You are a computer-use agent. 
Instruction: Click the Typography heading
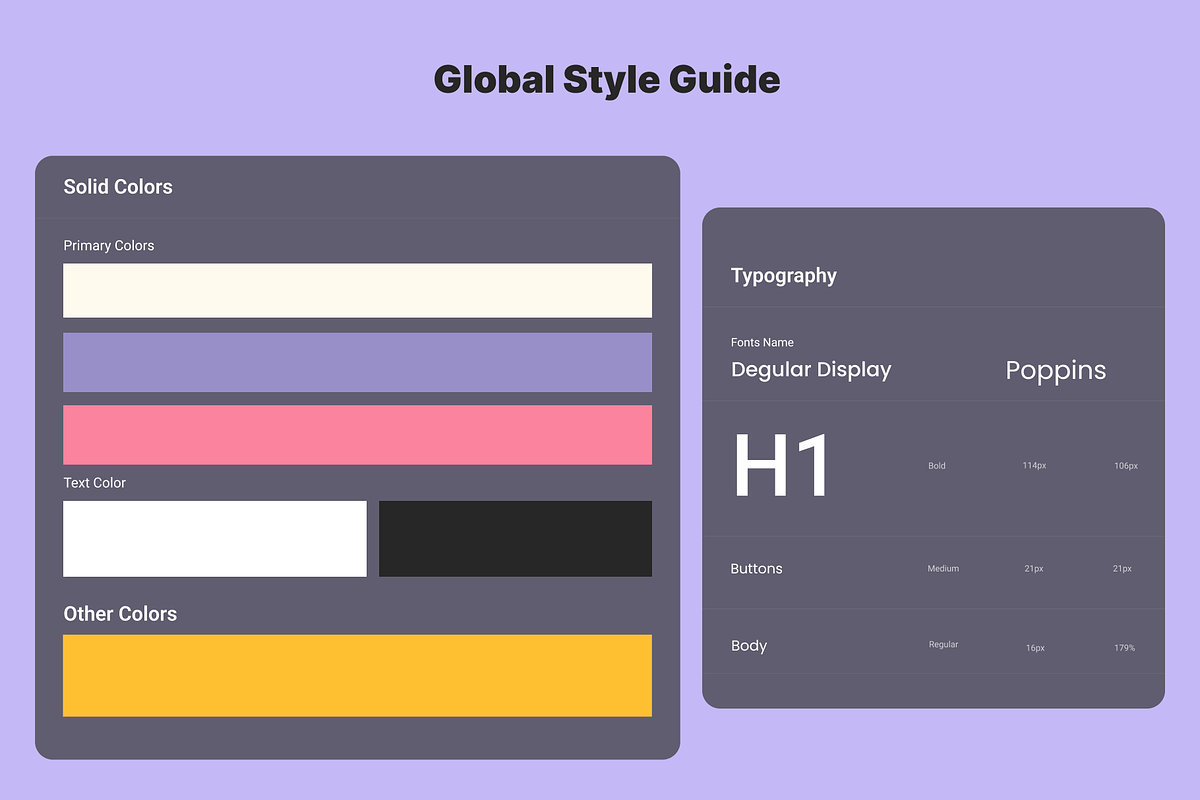click(784, 276)
